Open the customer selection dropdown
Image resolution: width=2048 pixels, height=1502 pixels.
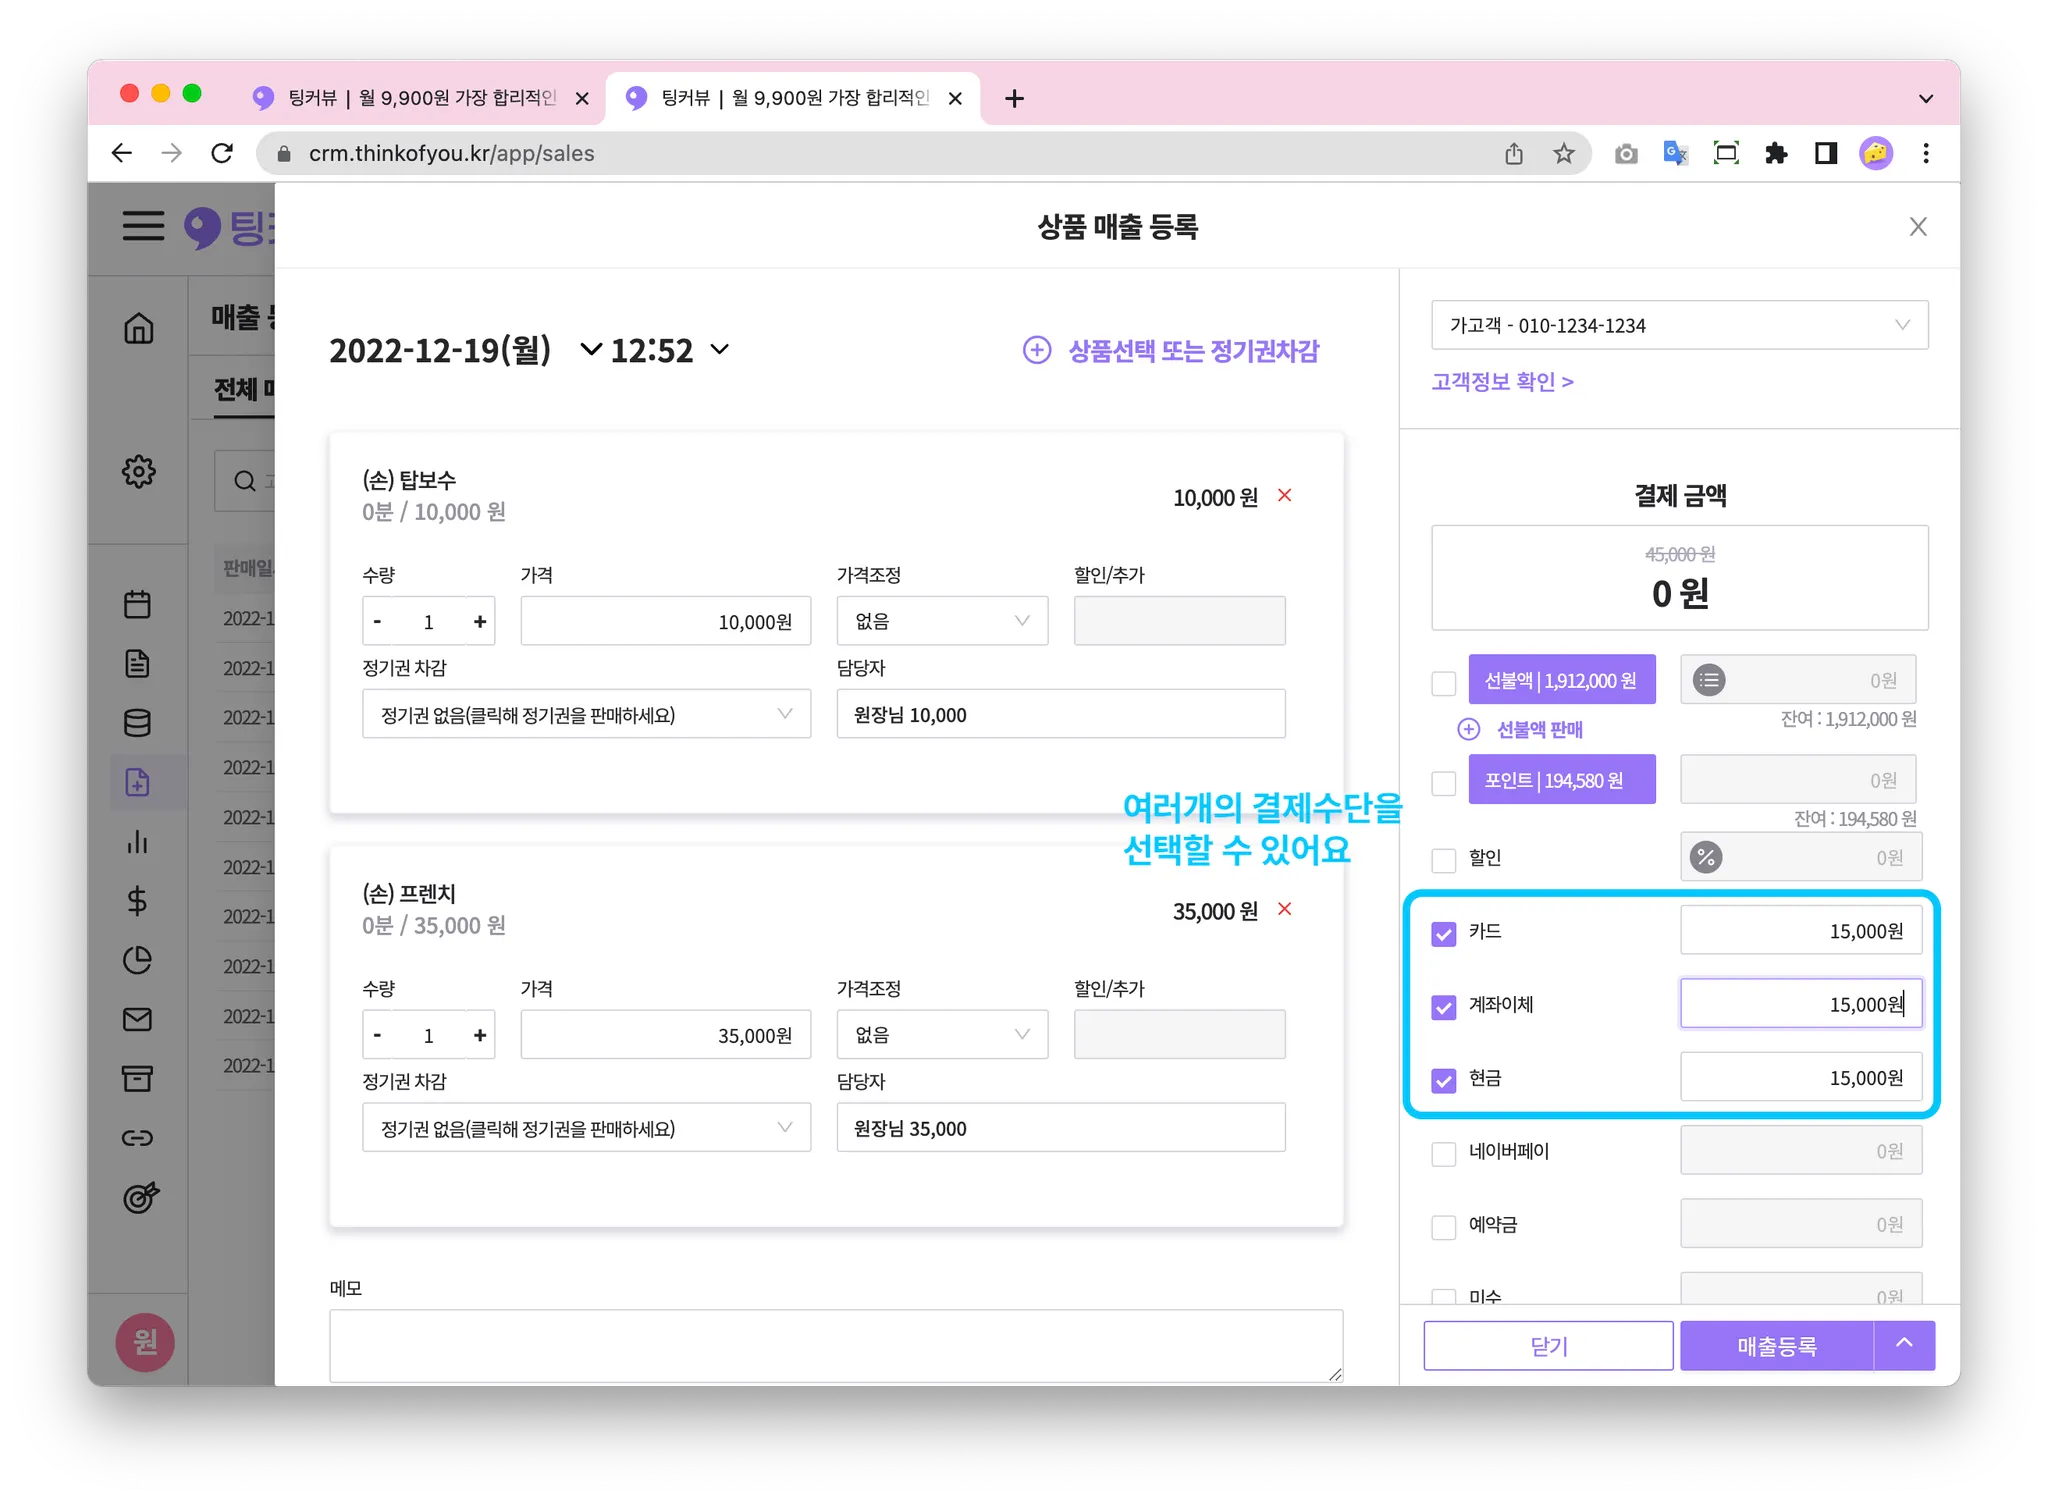point(1679,325)
